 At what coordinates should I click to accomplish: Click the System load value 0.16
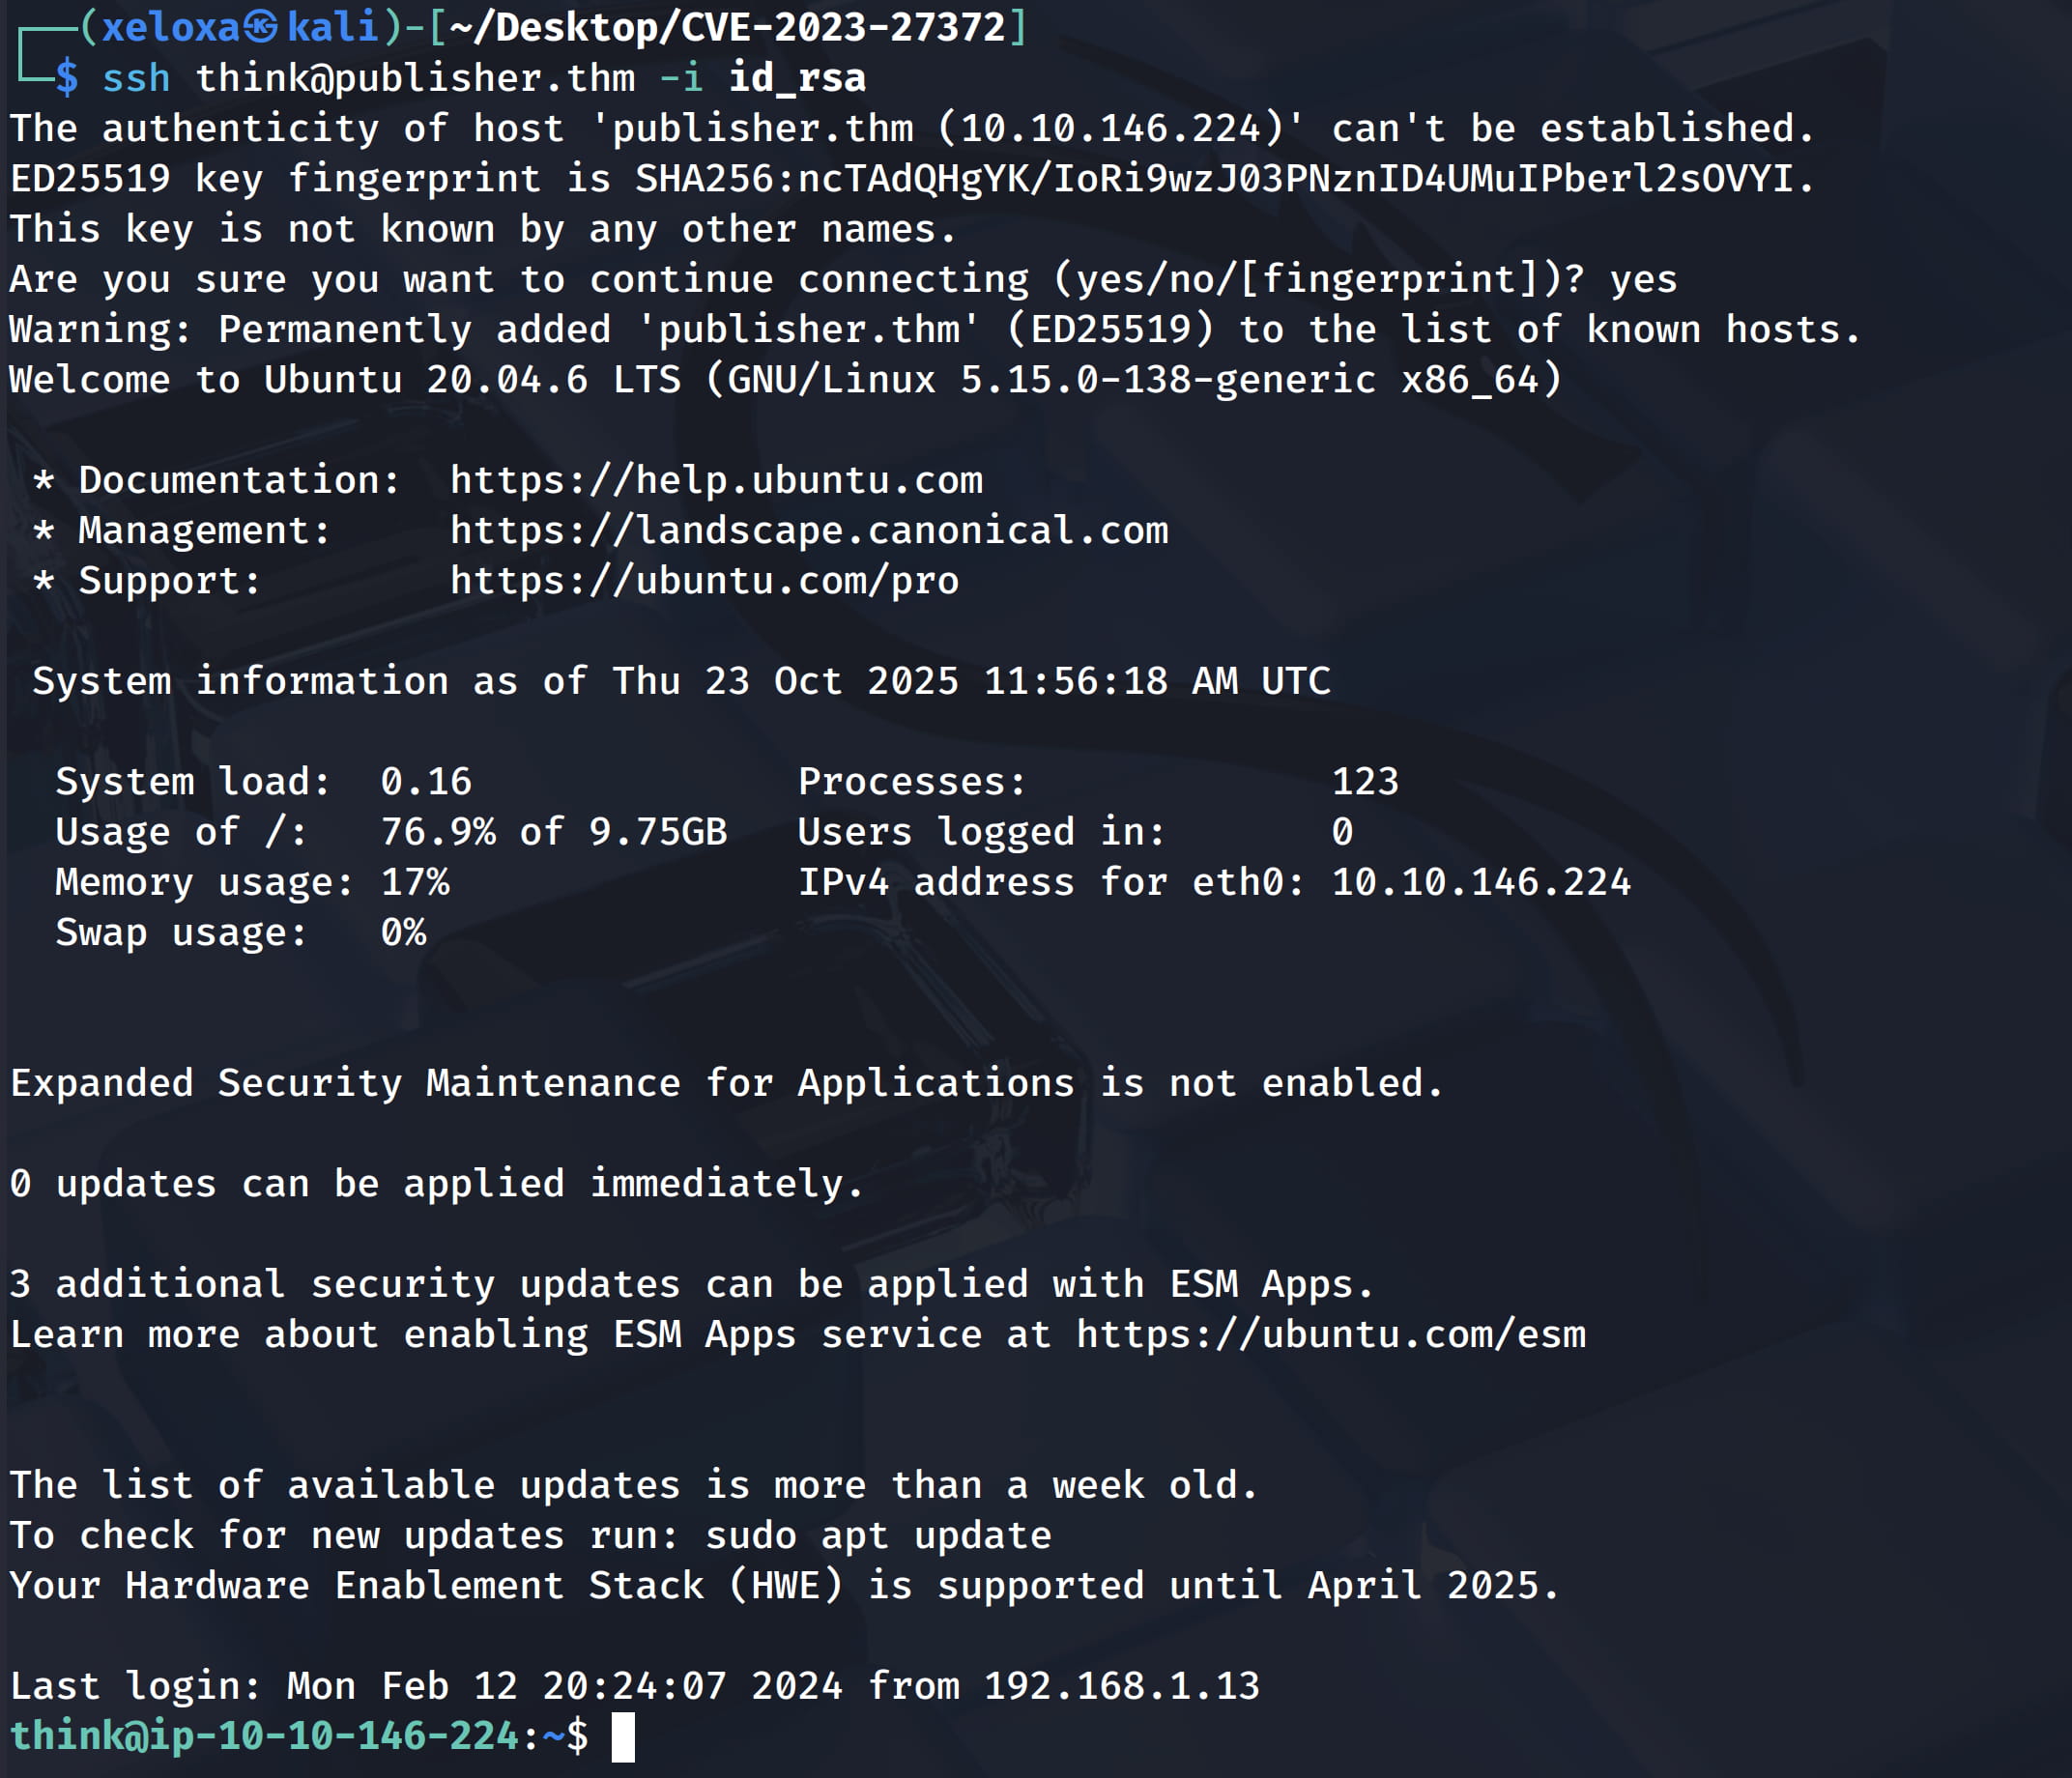click(425, 781)
